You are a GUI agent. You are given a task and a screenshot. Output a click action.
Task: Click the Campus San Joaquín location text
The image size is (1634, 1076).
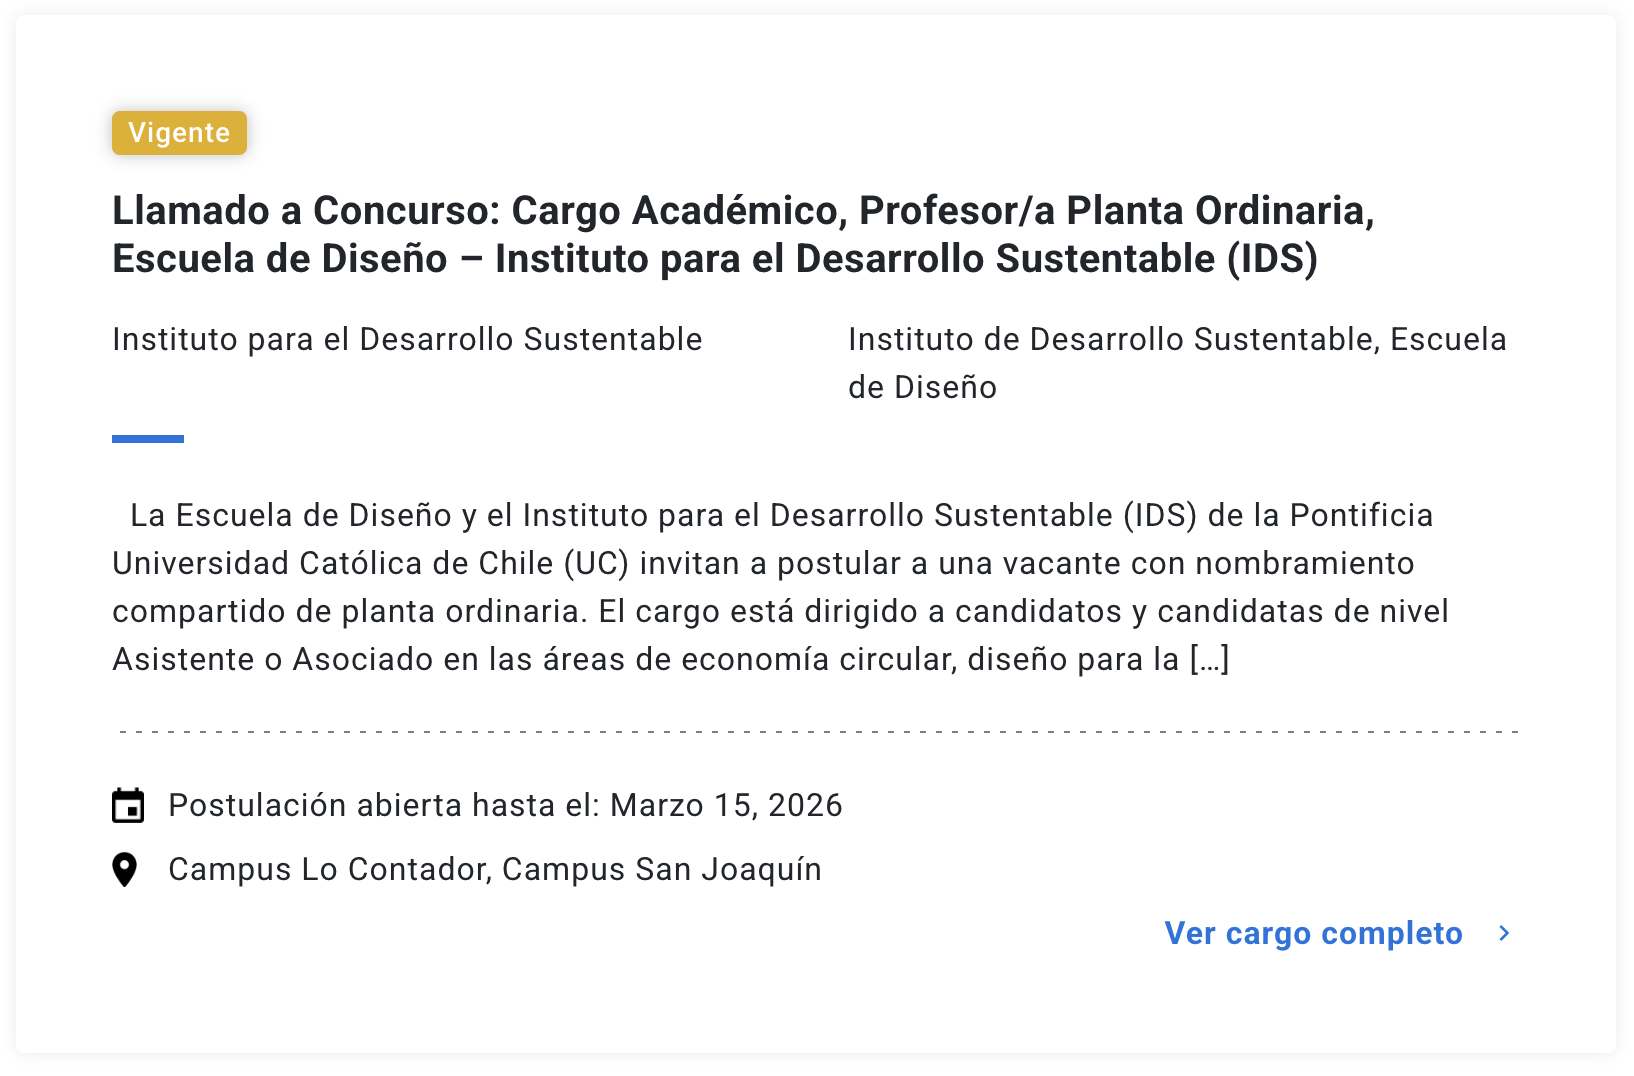[x=661, y=869]
